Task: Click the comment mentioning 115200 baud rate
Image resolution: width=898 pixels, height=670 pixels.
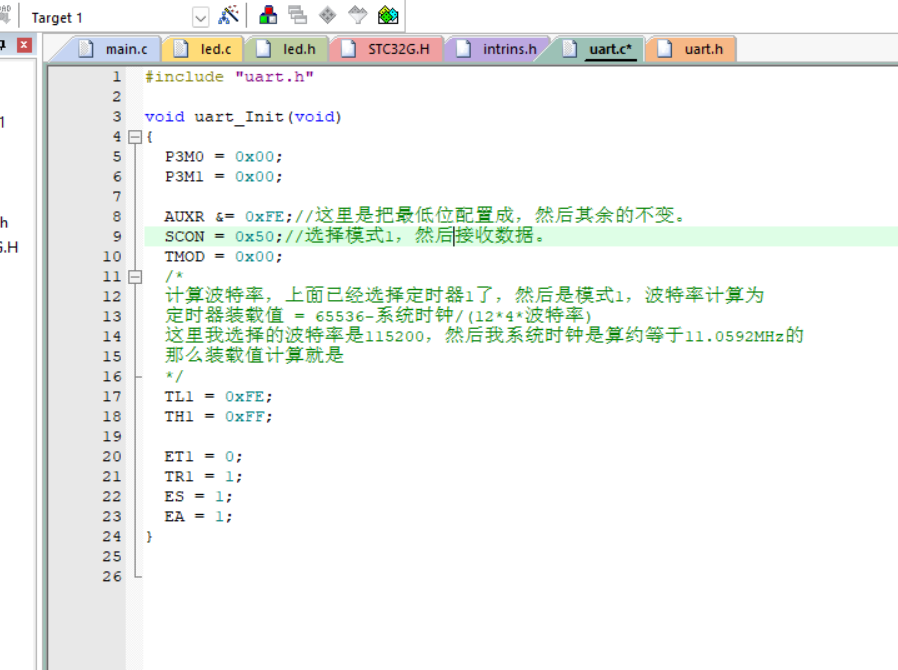Action: (485, 336)
